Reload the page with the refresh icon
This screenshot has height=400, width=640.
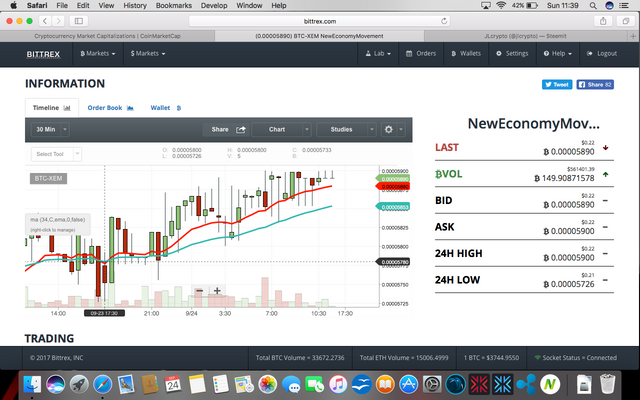pyautogui.click(x=444, y=21)
